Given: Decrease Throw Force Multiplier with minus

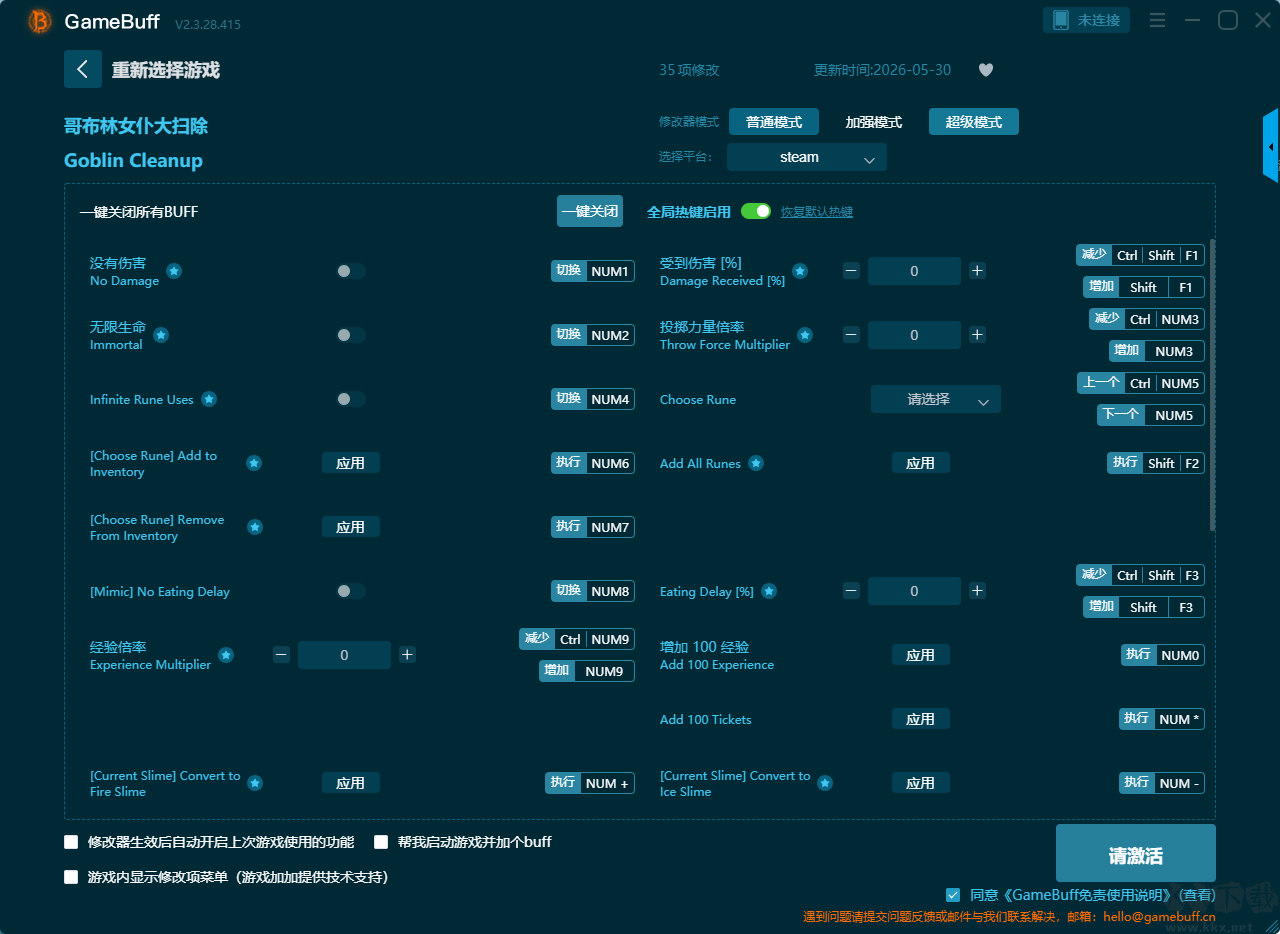Looking at the screenshot, I should coord(851,335).
